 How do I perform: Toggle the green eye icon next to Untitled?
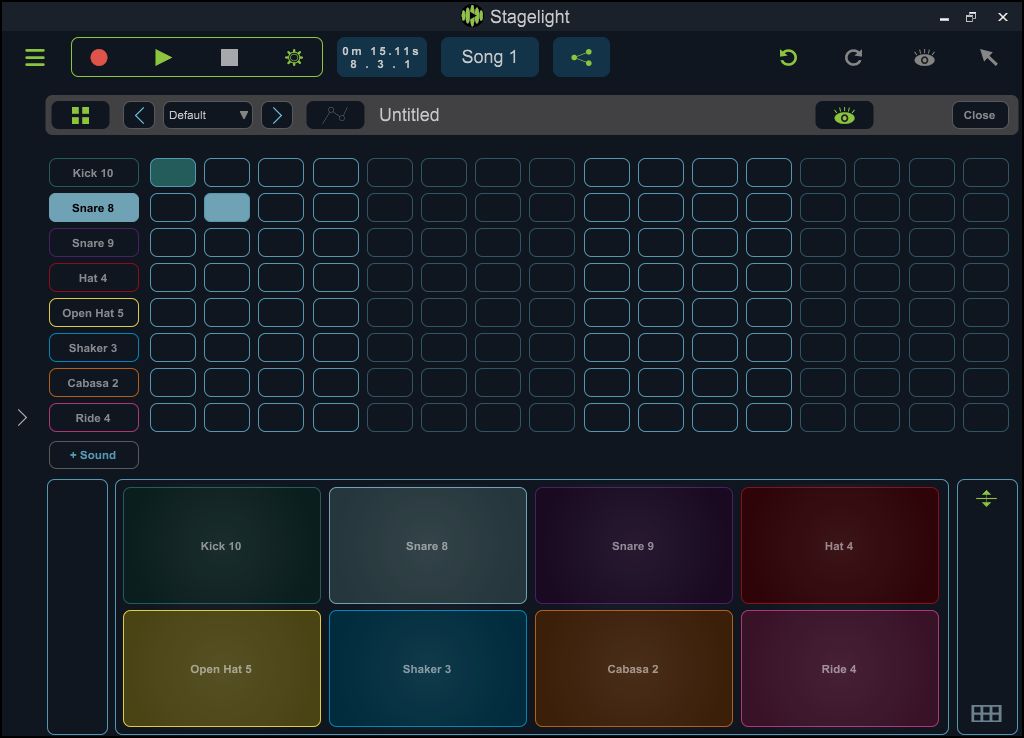coord(844,114)
